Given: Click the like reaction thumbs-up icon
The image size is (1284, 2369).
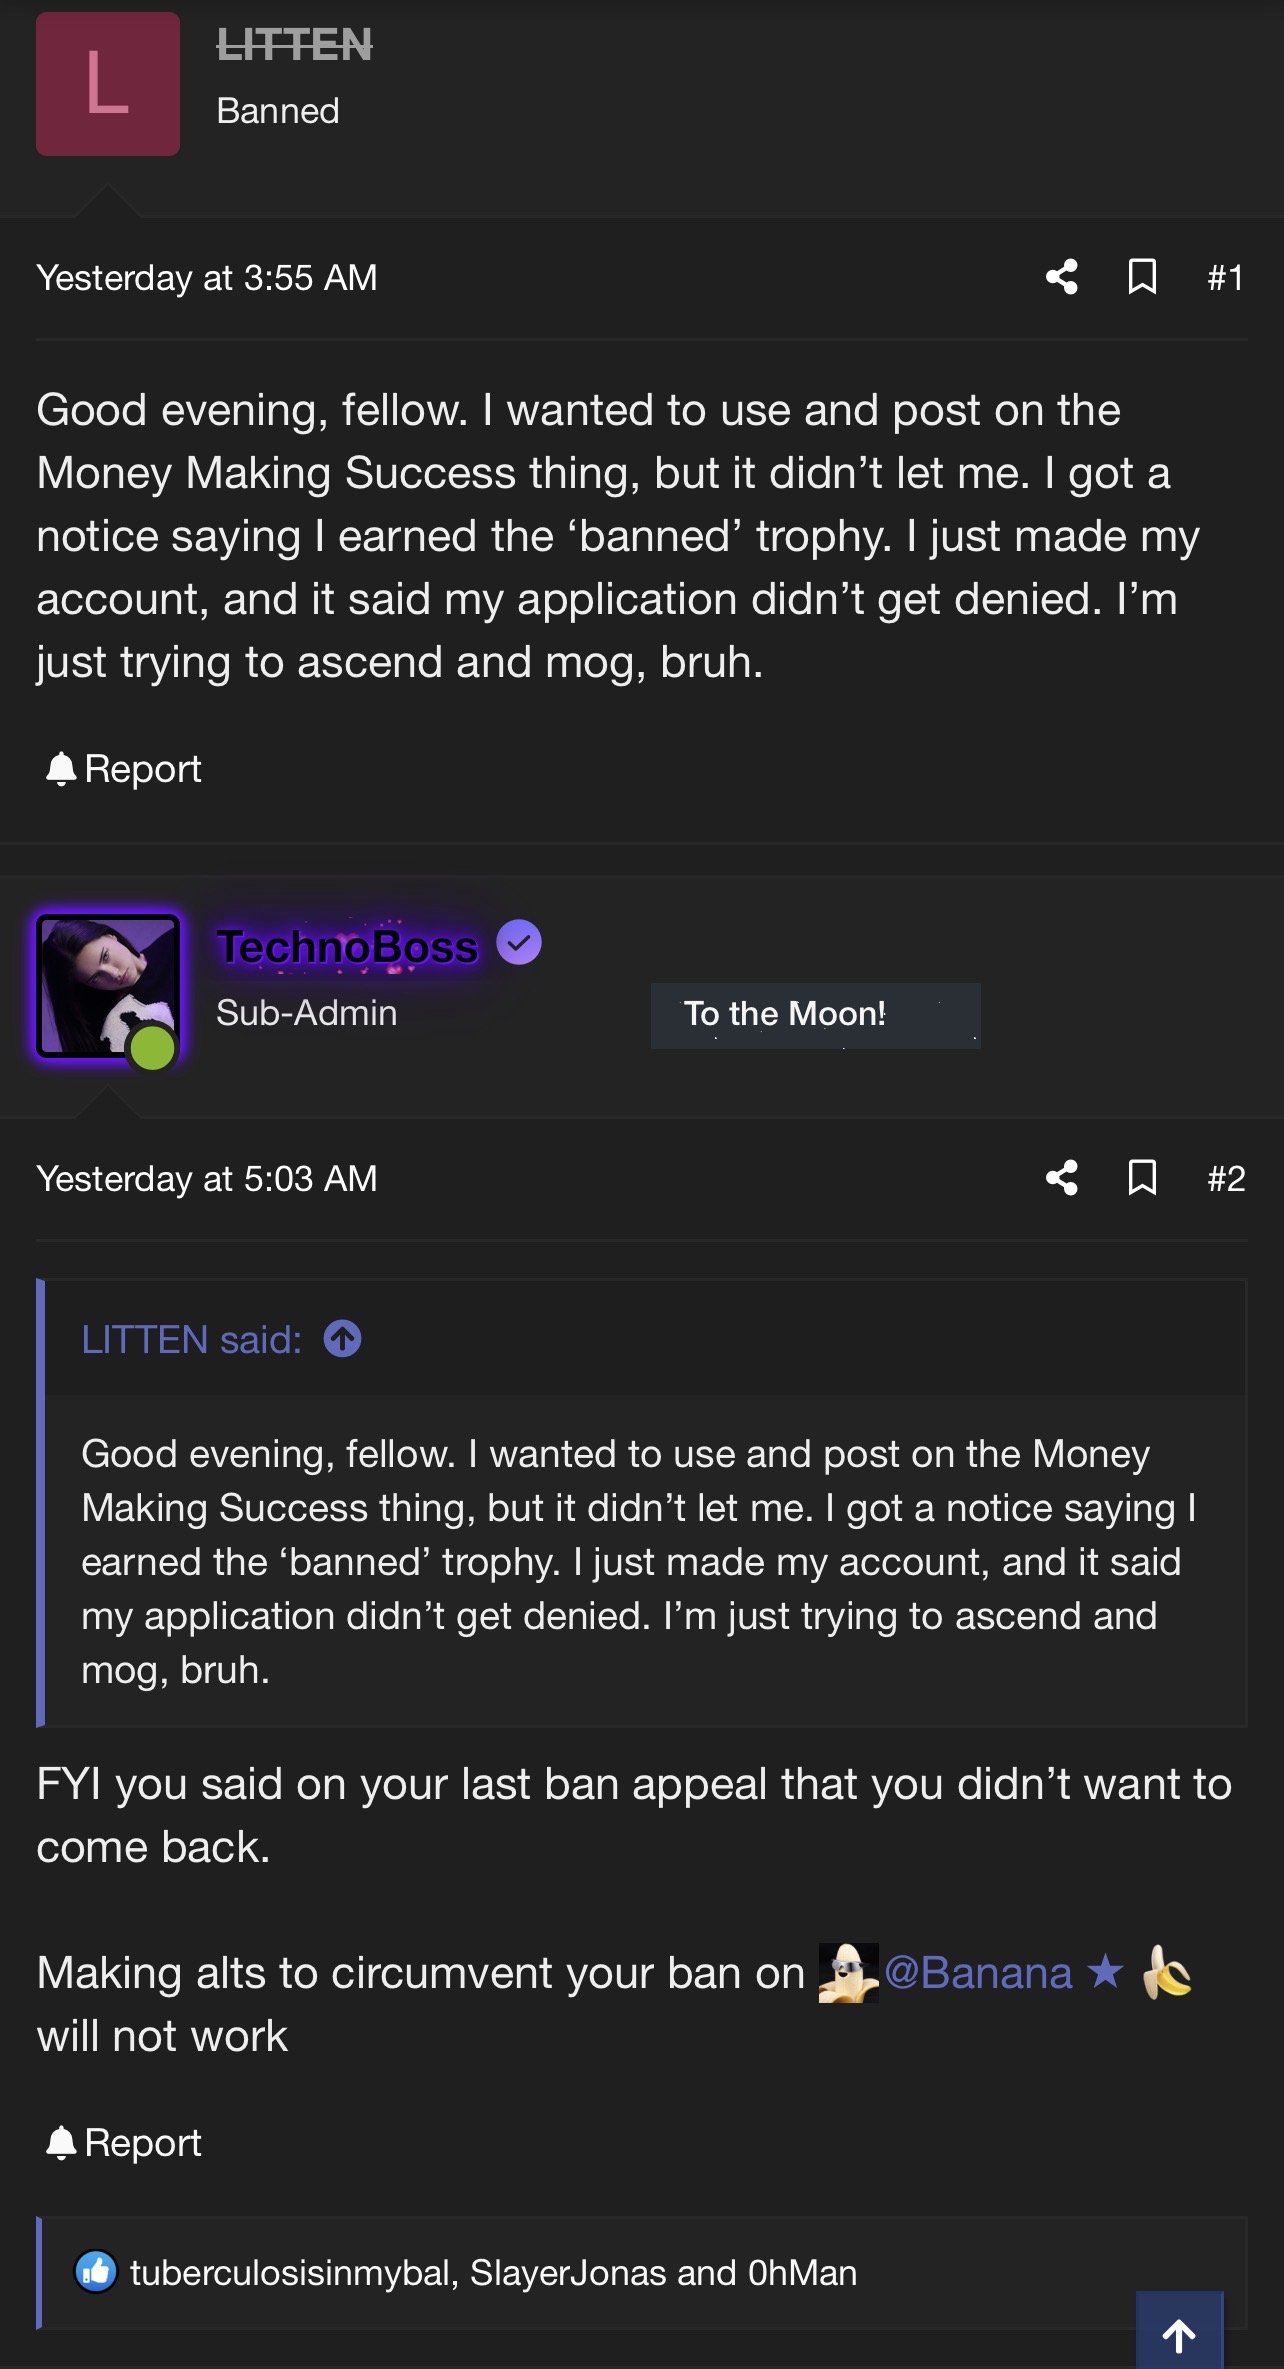Looking at the screenshot, I should pos(96,2272).
